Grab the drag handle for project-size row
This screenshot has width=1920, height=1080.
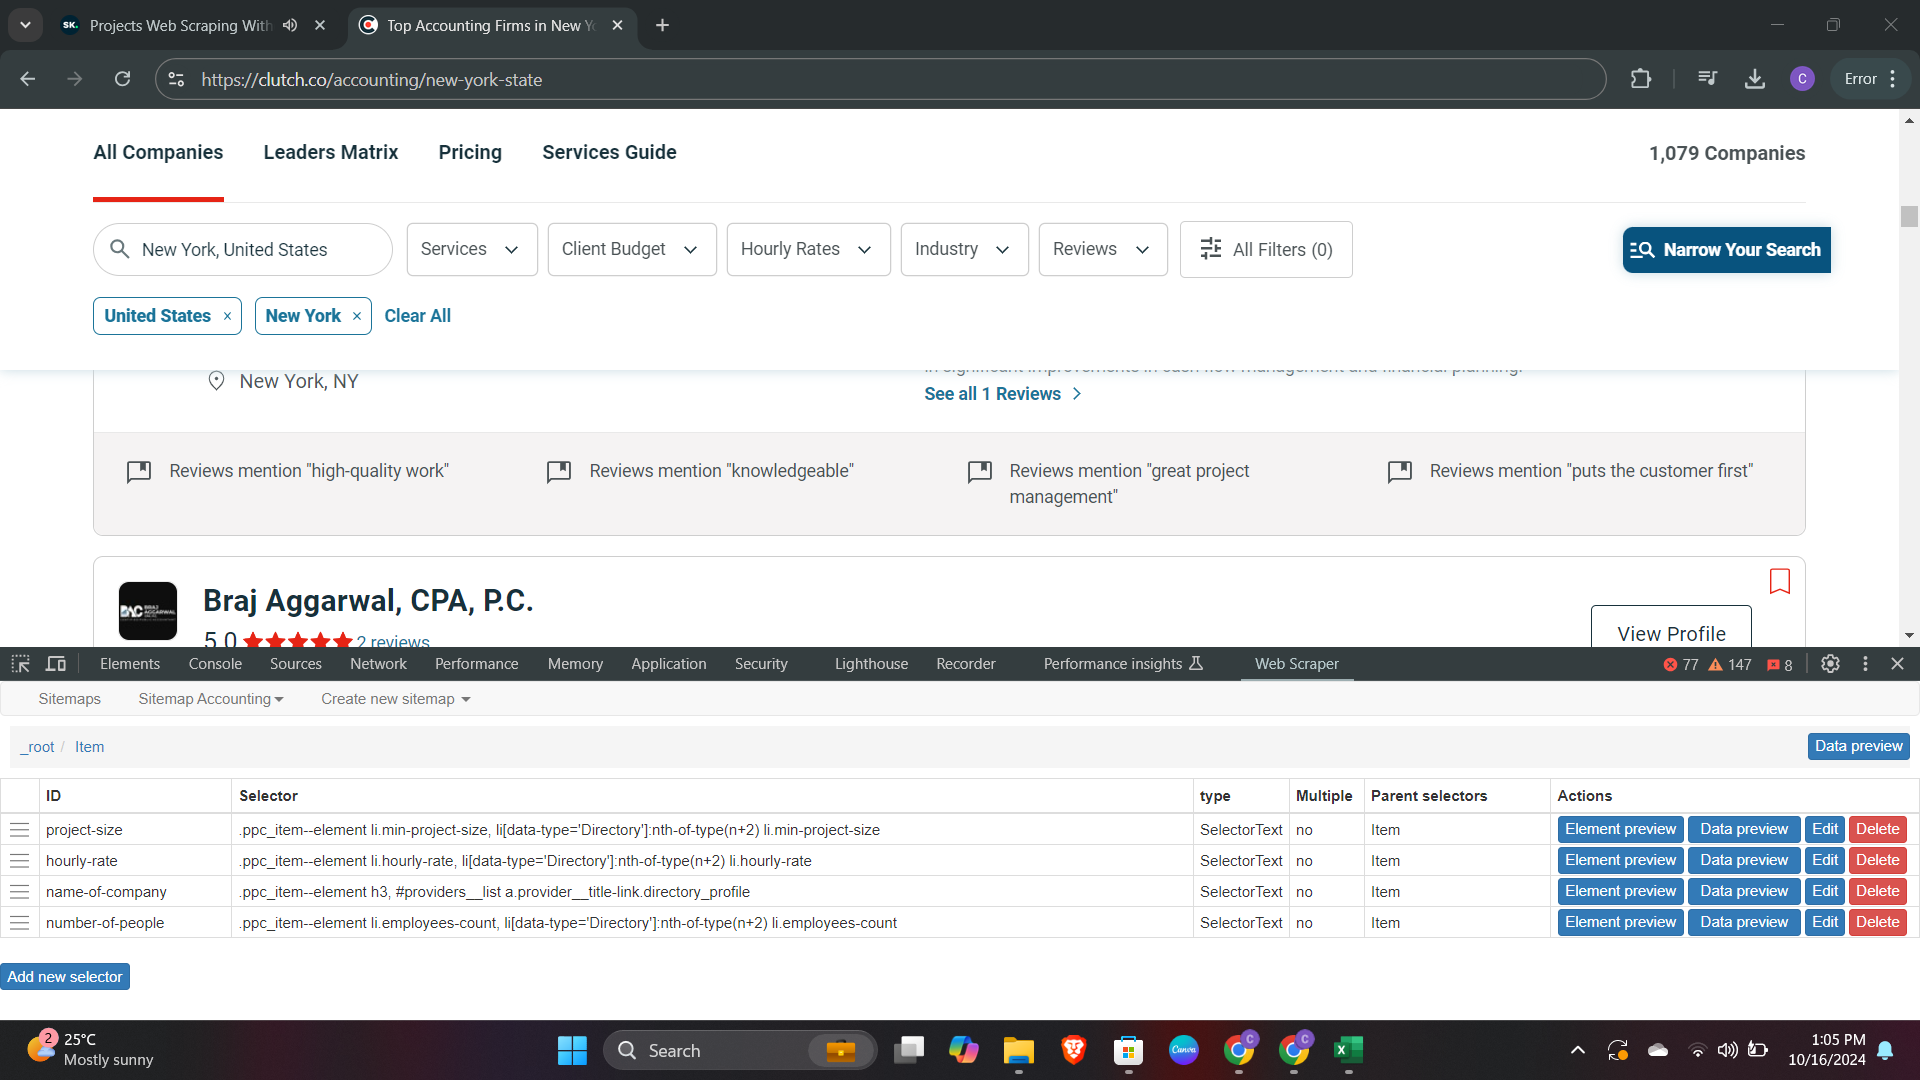coord(19,830)
